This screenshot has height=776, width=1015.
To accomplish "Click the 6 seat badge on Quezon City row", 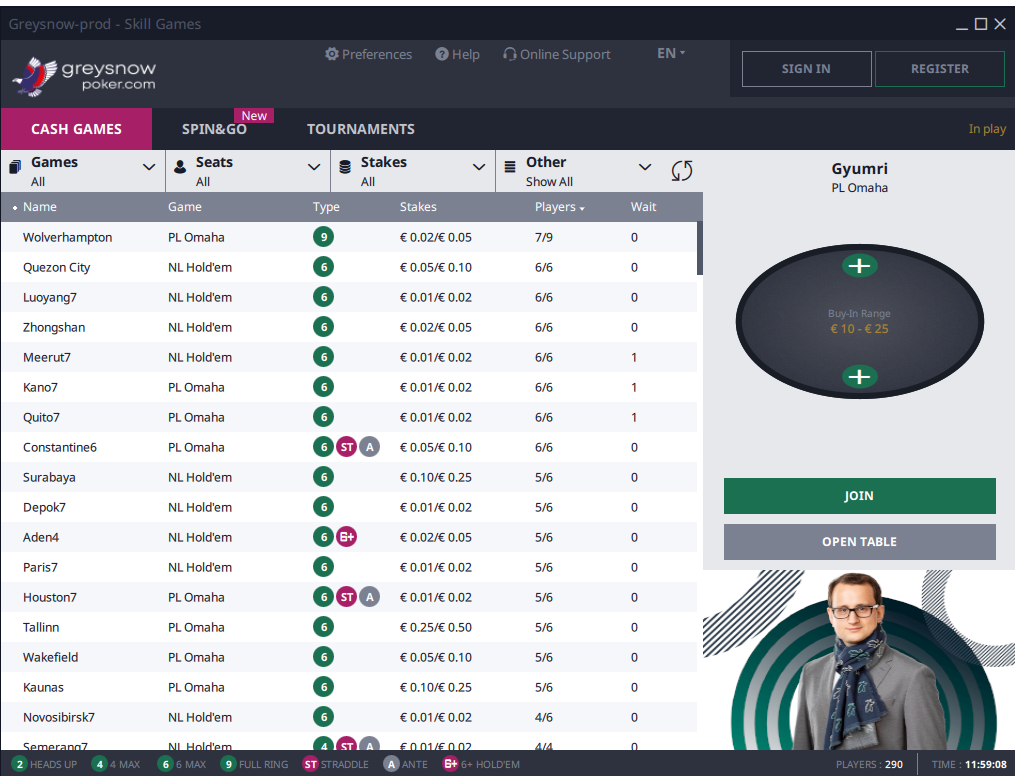I will (x=324, y=267).
